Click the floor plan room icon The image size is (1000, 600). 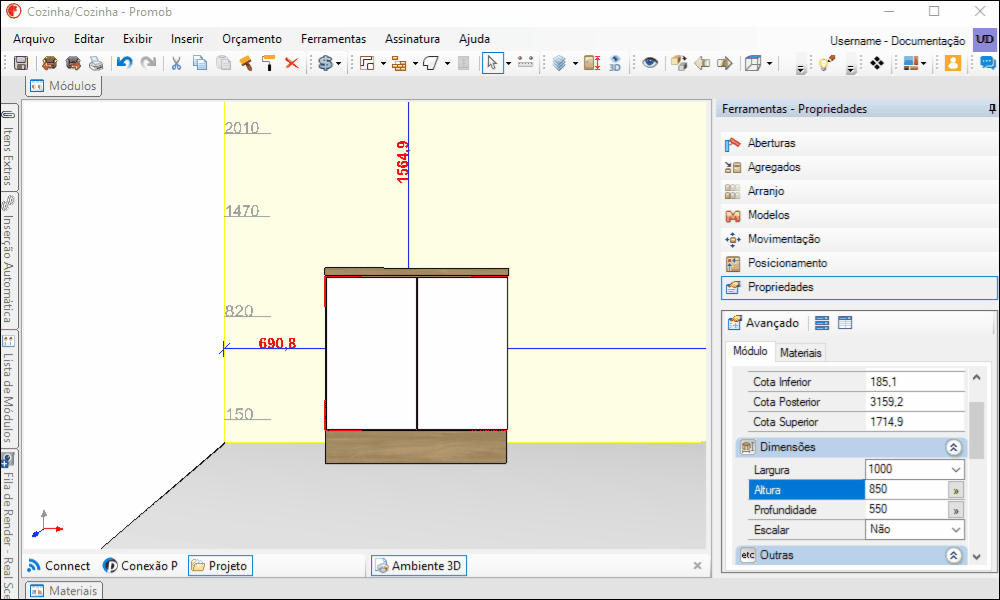tap(367, 63)
